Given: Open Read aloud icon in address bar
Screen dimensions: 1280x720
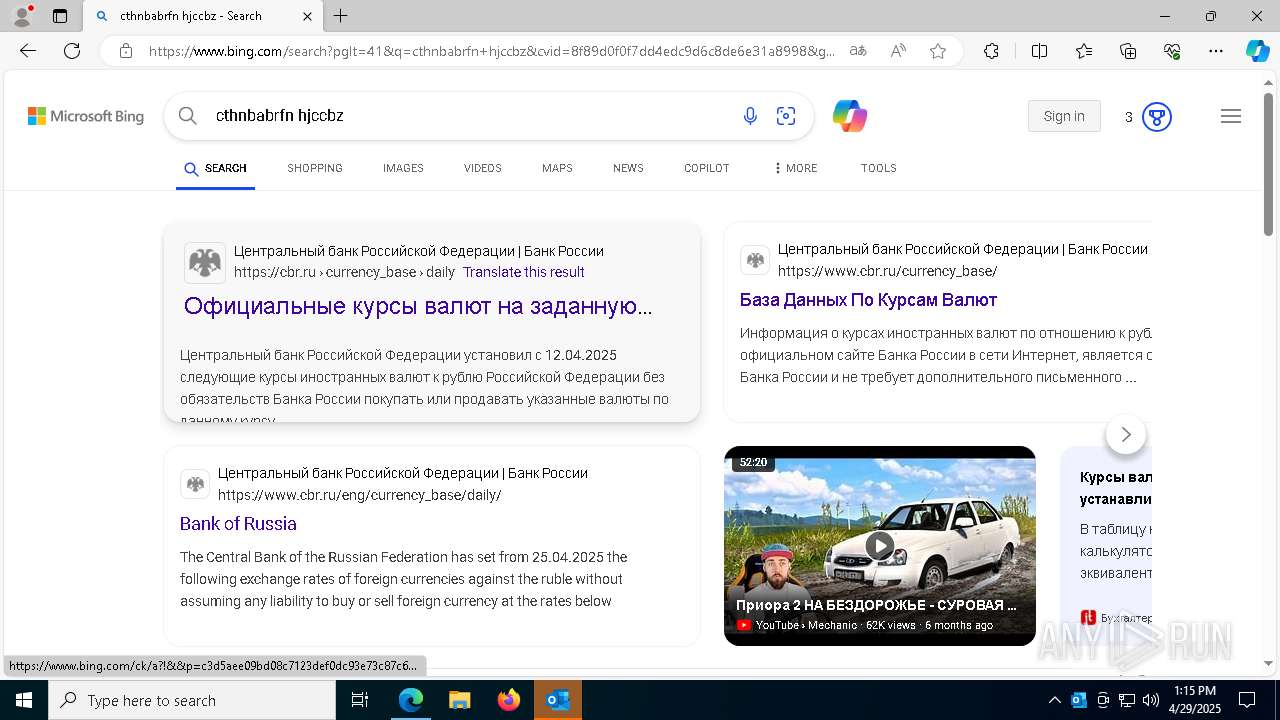Looking at the screenshot, I should click(x=898, y=51).
